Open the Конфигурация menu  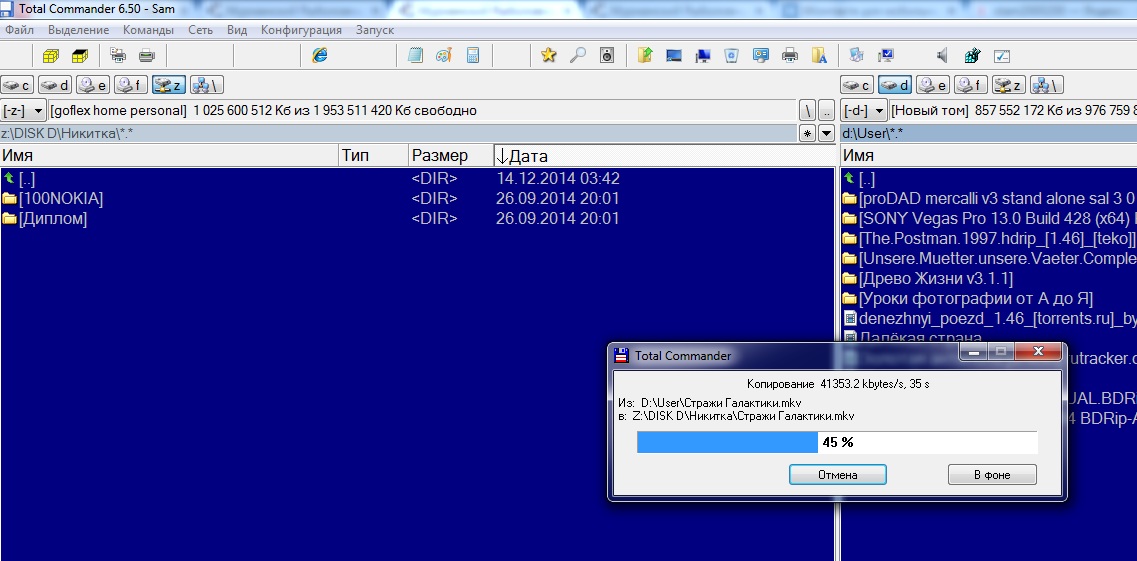click(x=301, y=30)
